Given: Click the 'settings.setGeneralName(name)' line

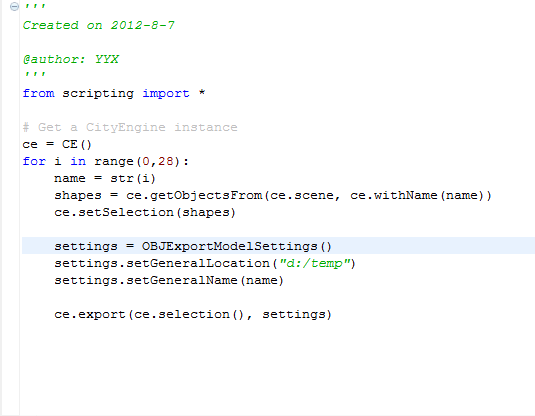Looking at the screenshot, I should [169, 281].
